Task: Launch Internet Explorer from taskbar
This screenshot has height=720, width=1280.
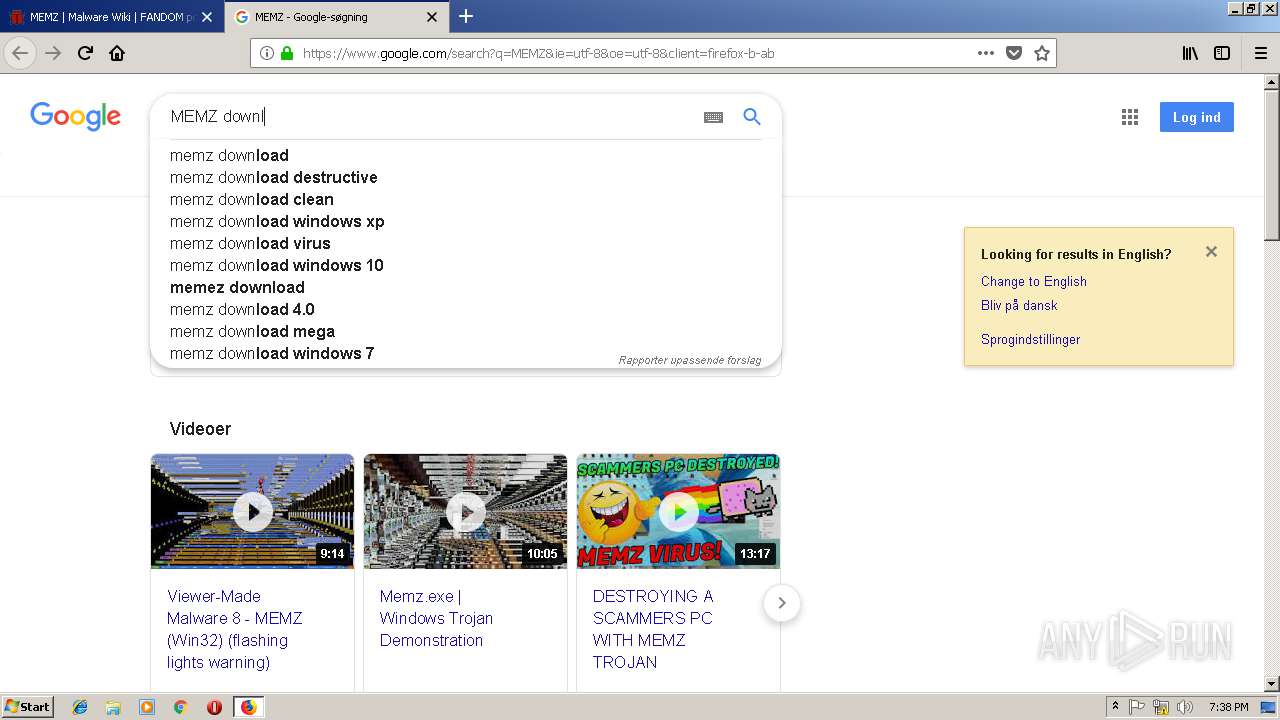Action: 80,707
